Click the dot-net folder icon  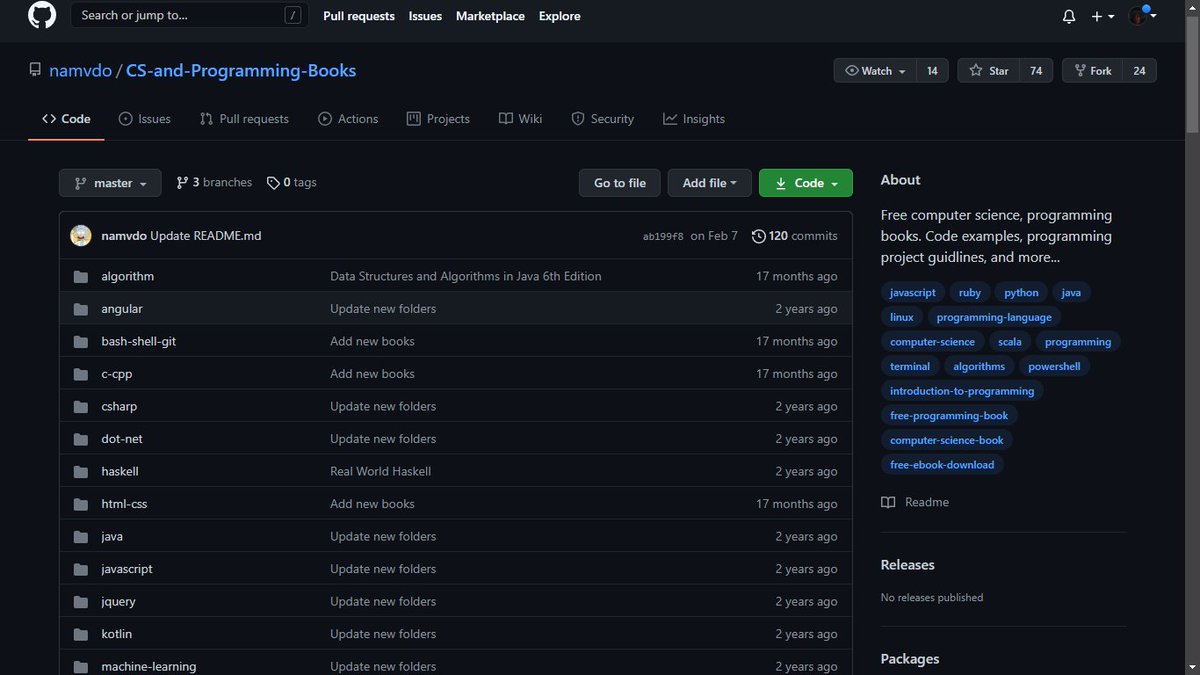81,439
